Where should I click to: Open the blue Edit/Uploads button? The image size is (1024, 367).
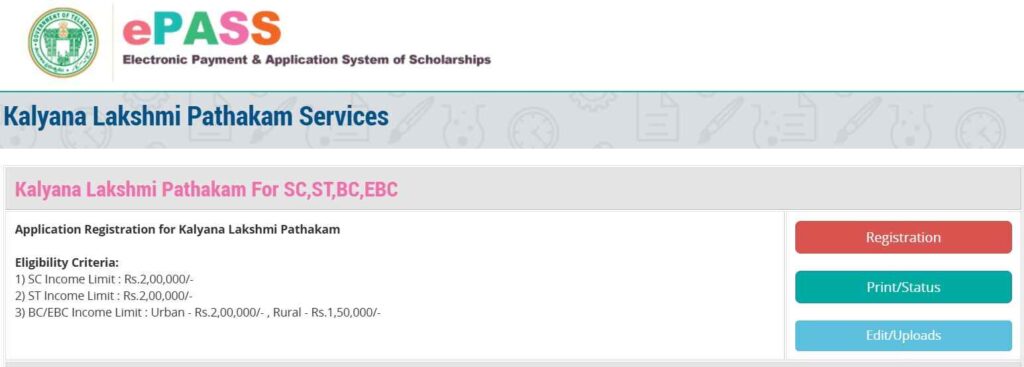coord(903,336)
